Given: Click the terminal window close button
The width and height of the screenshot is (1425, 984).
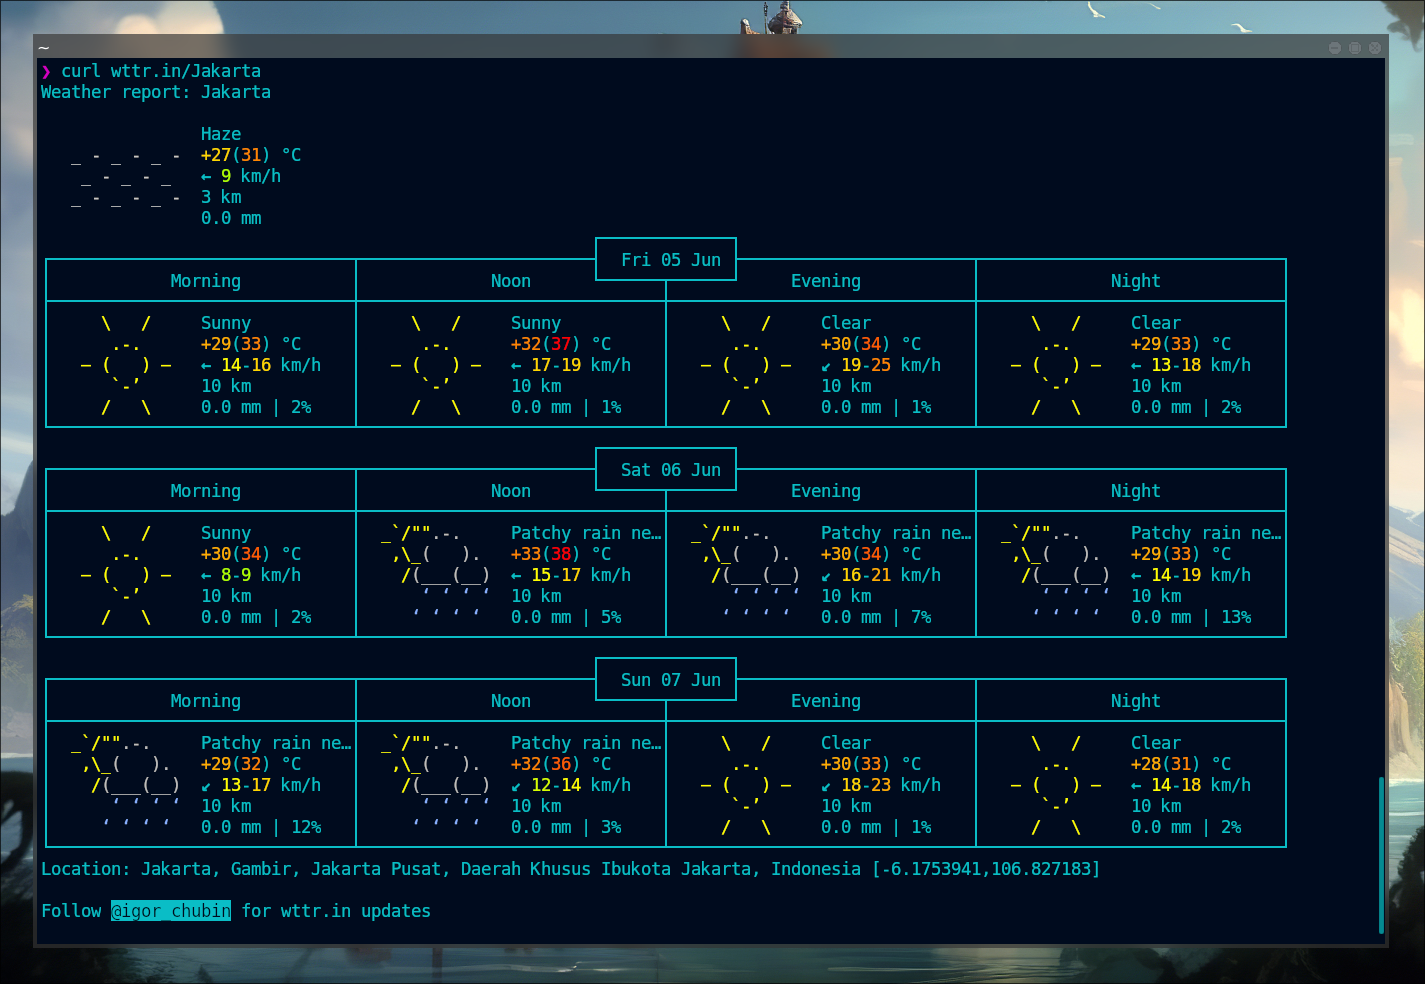Looking at the screenshot, I should (1375, 48).
